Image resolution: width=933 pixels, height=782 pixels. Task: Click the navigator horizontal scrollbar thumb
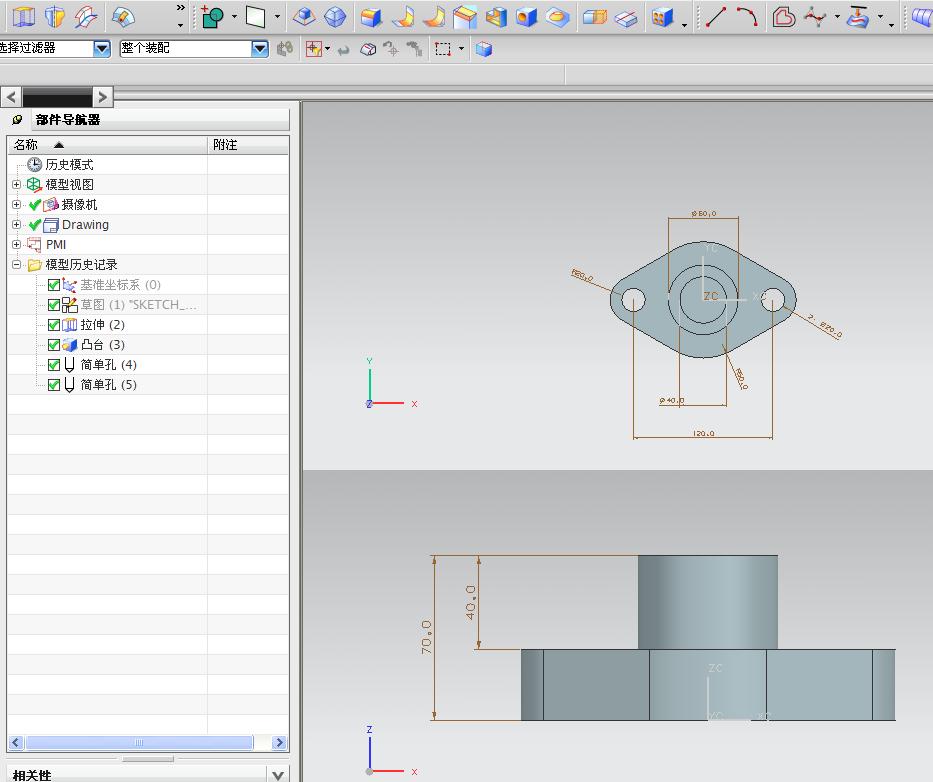coord(138,743)
